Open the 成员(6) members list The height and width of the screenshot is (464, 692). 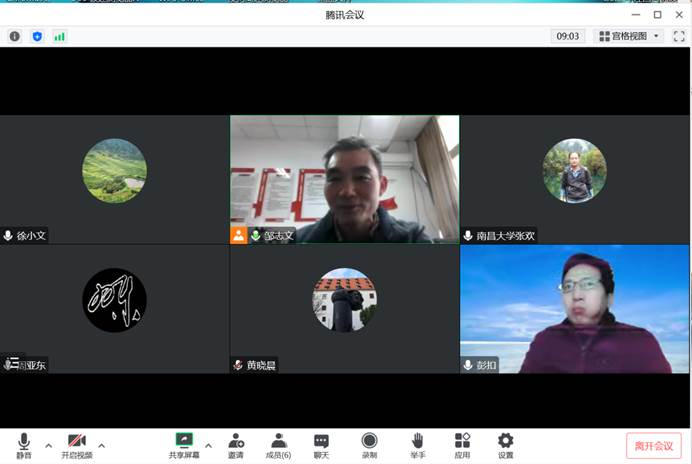coord(278,444)
